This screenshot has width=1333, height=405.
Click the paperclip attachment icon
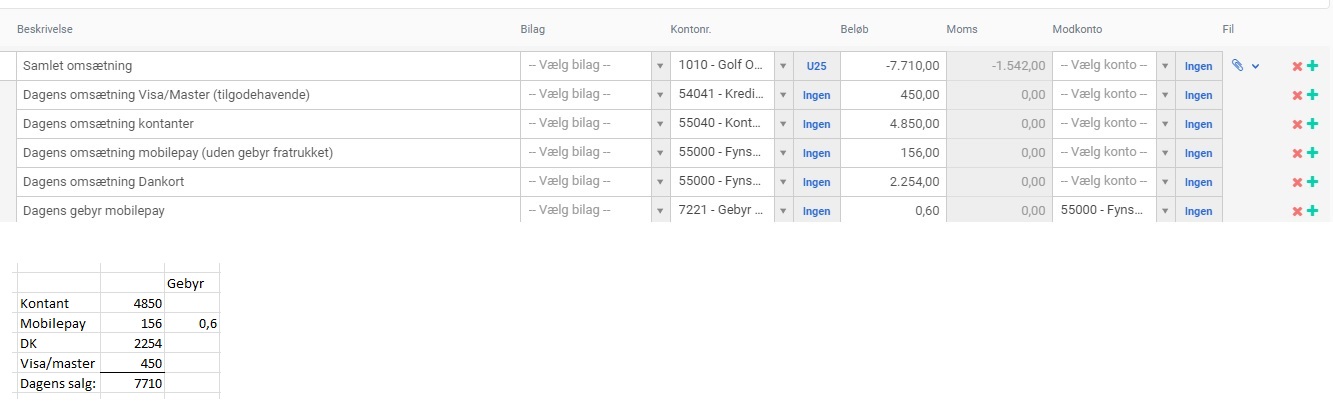click(x=1237, y=66)
